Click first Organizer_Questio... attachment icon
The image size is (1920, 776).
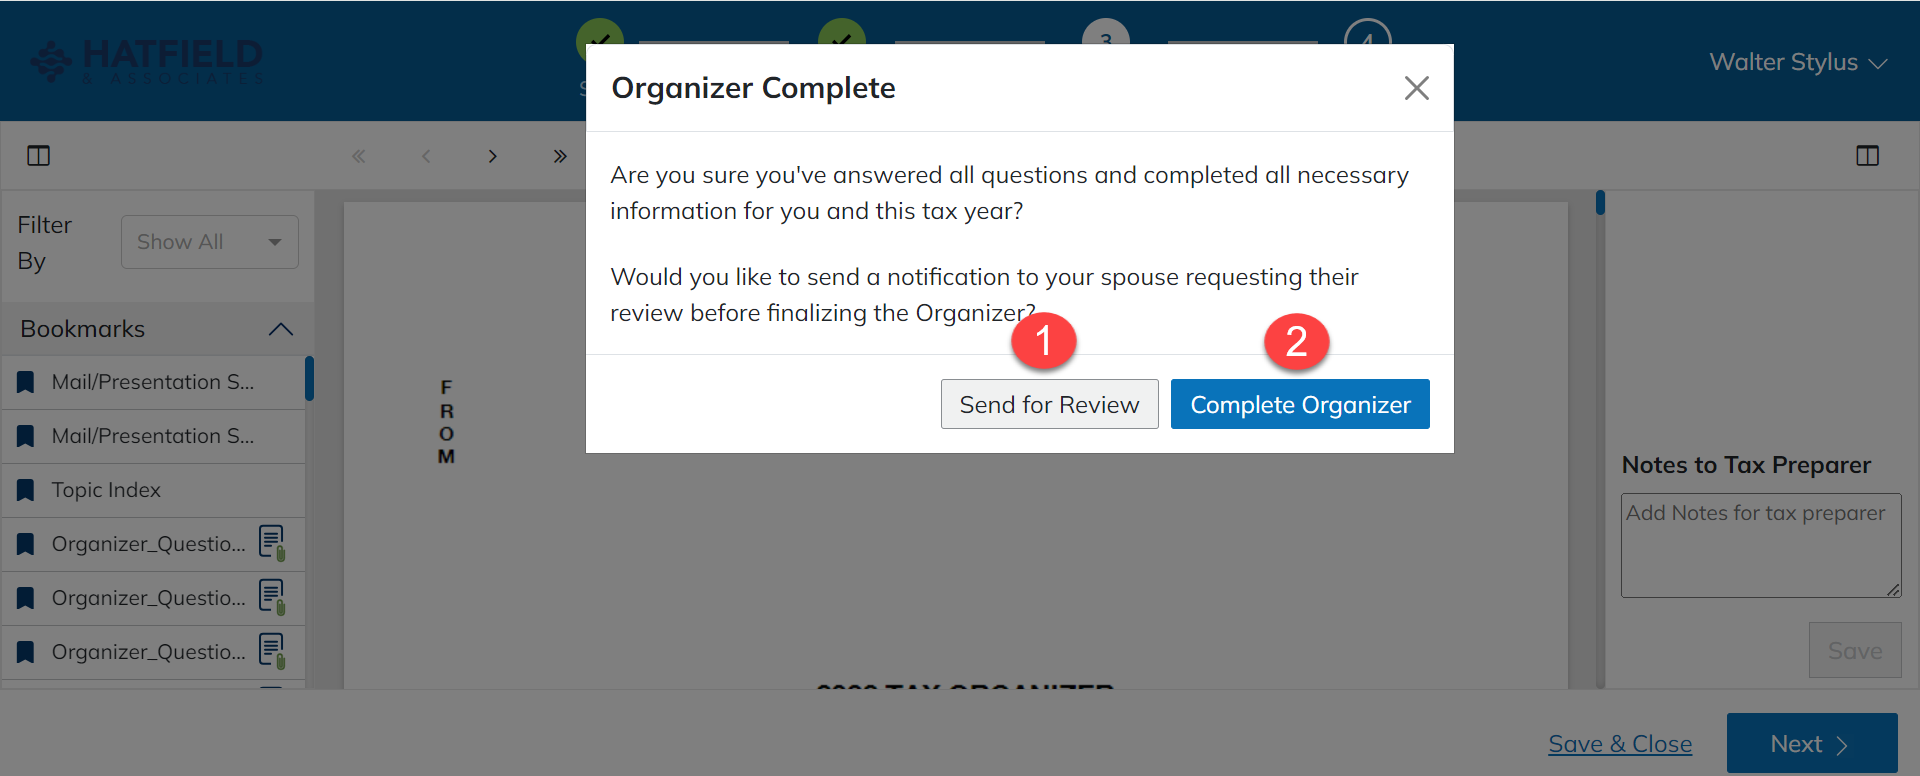[272, 543]
